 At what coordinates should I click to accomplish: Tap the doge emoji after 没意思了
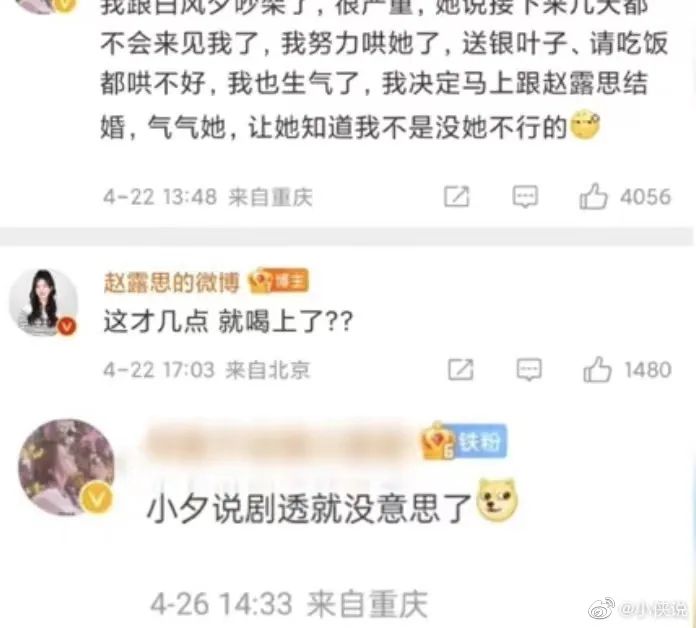pyautogui.click(x=497, y=500)
